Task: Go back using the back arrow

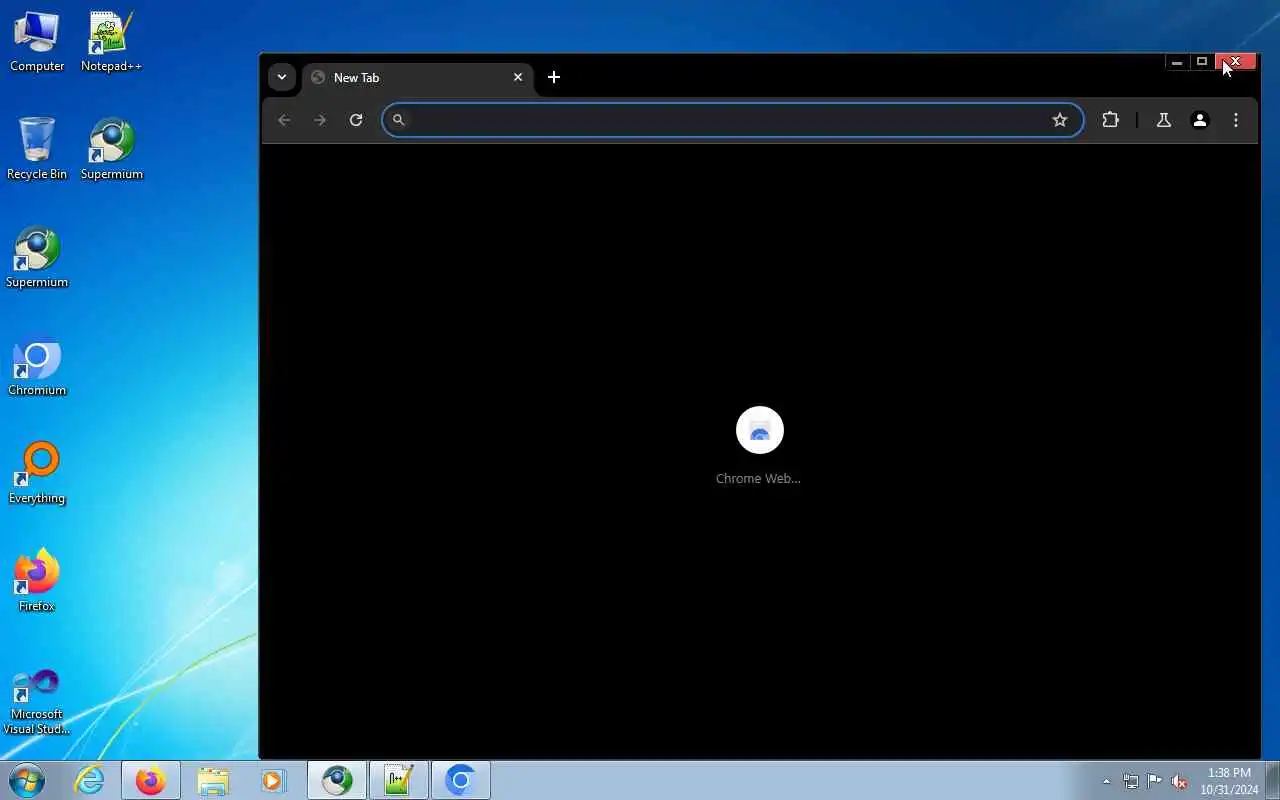Action: tap(284, 120)
